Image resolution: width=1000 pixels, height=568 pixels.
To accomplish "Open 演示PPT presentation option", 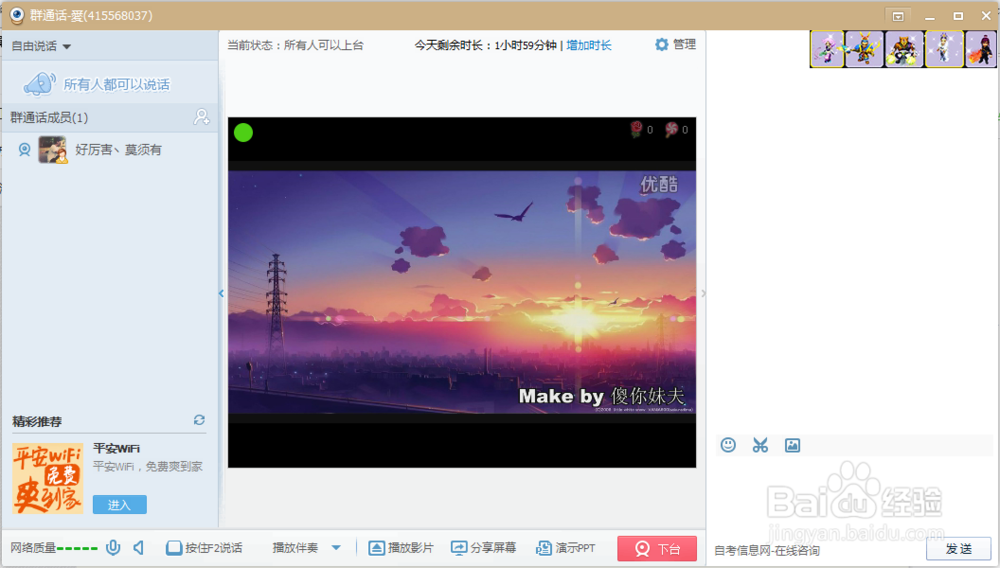I will (x=566, y=548).
